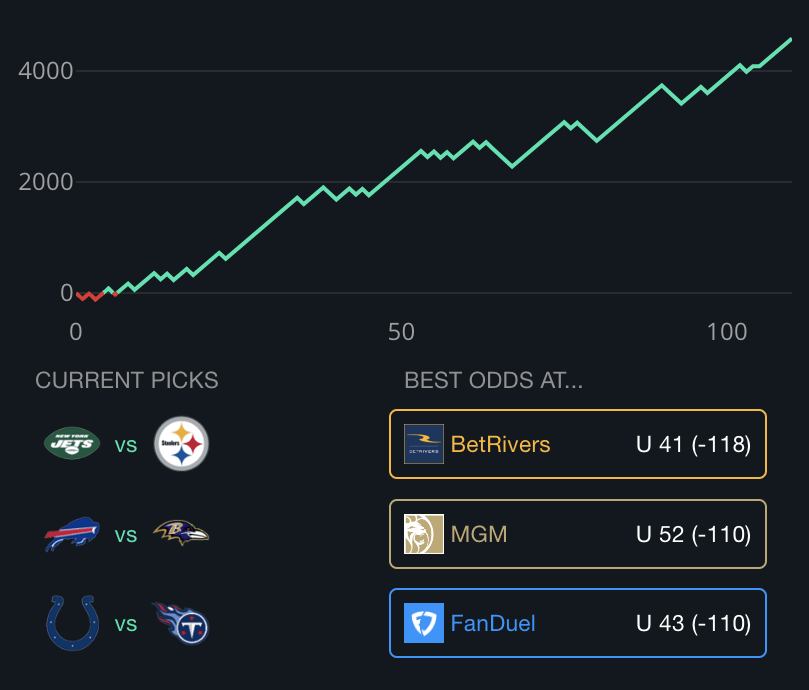
Task: Click the U 52 (-110) odds text
Action: 693,534
